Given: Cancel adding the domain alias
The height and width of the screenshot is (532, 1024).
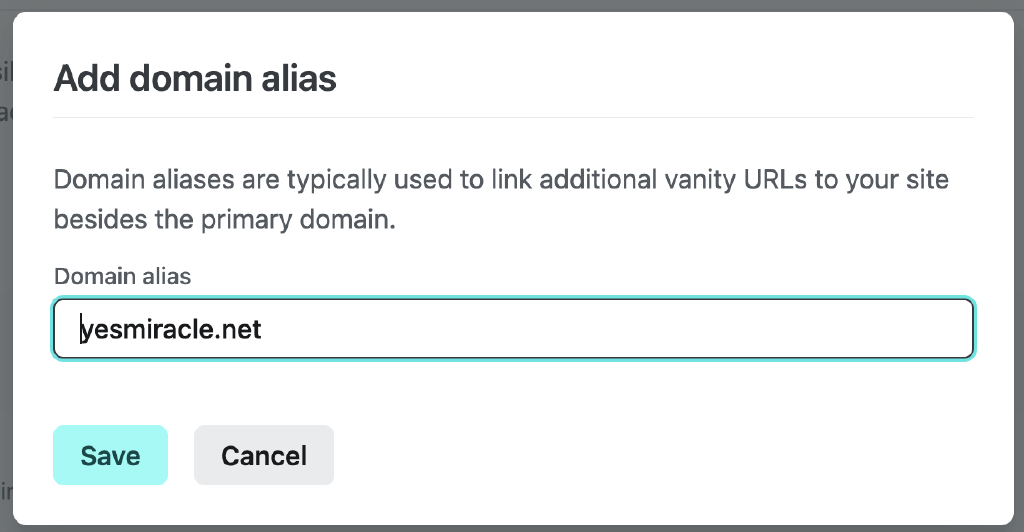Looking at the screenshot, I should click(x=264, y=456).
